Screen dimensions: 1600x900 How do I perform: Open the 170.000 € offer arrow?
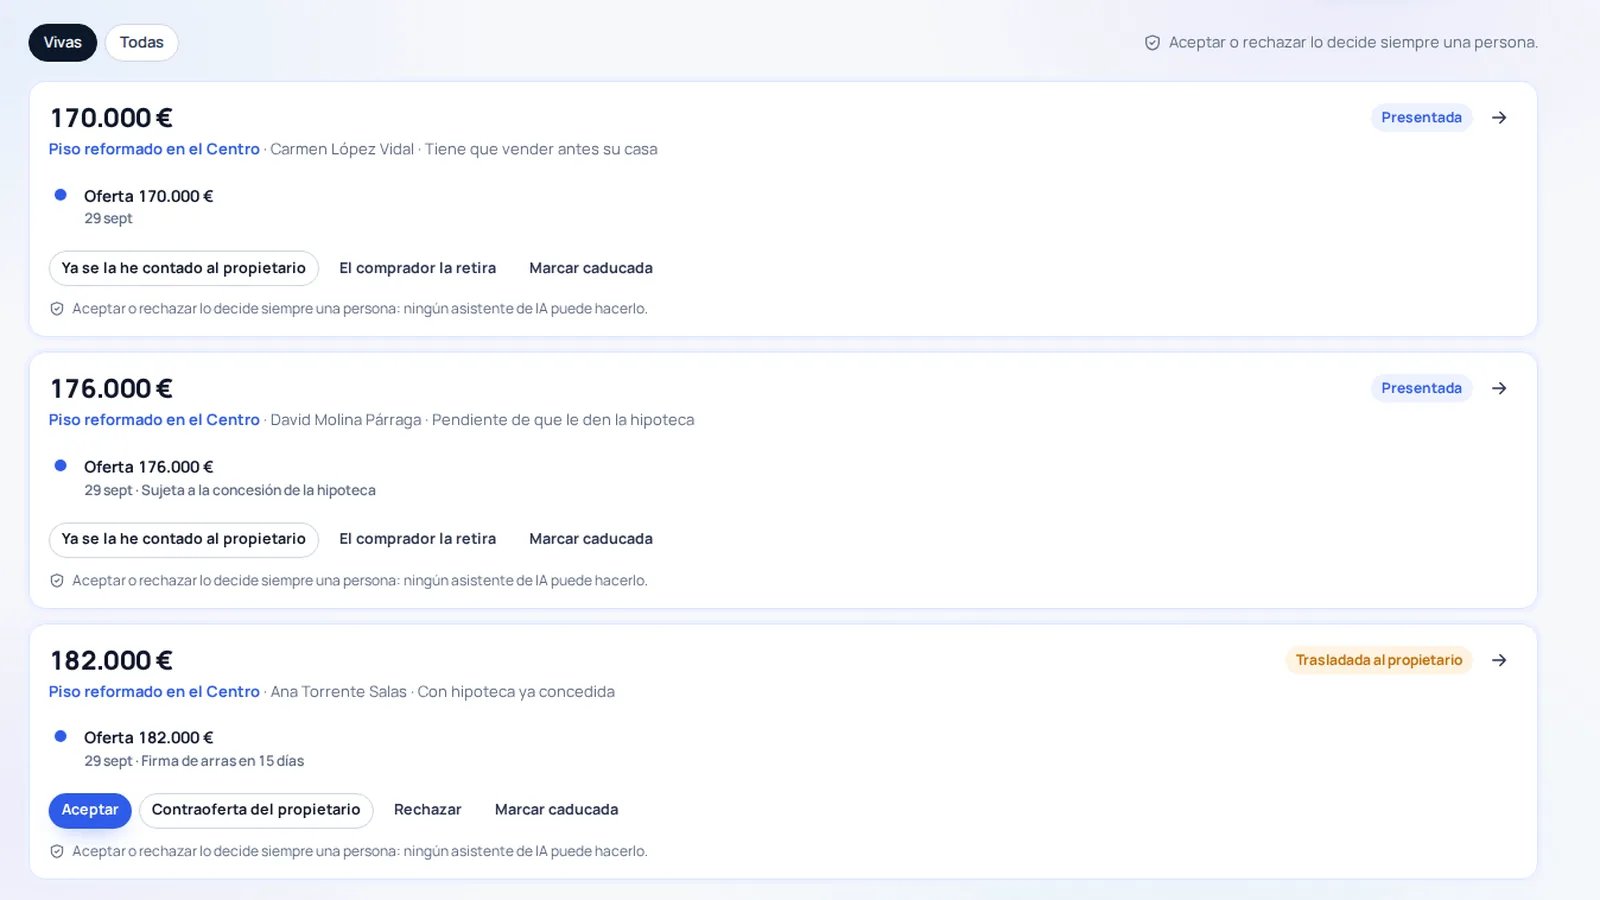point(1499,118)
